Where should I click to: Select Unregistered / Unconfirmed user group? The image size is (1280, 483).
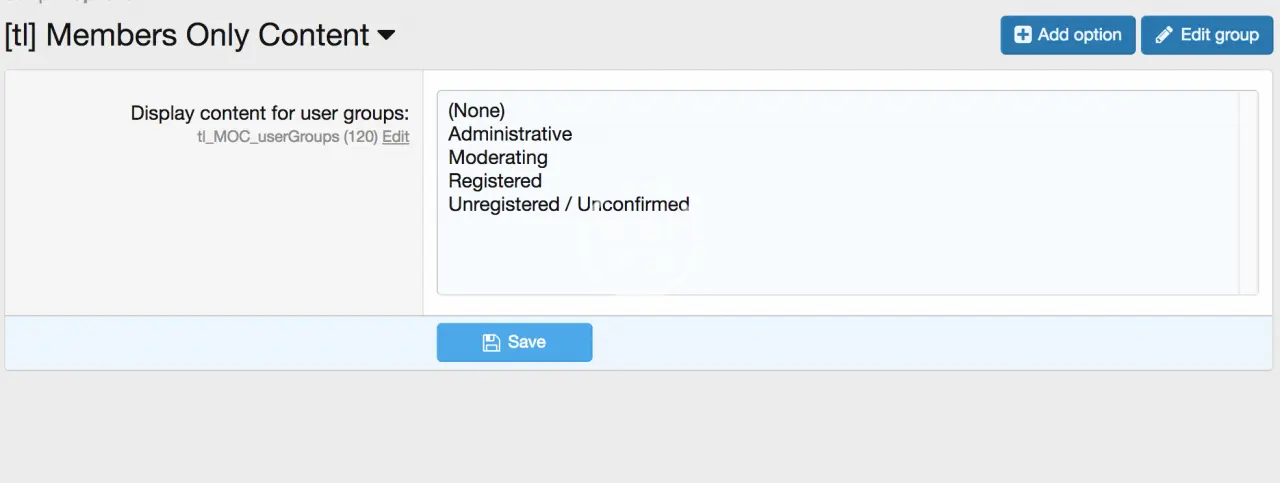(x=569, y=204)
